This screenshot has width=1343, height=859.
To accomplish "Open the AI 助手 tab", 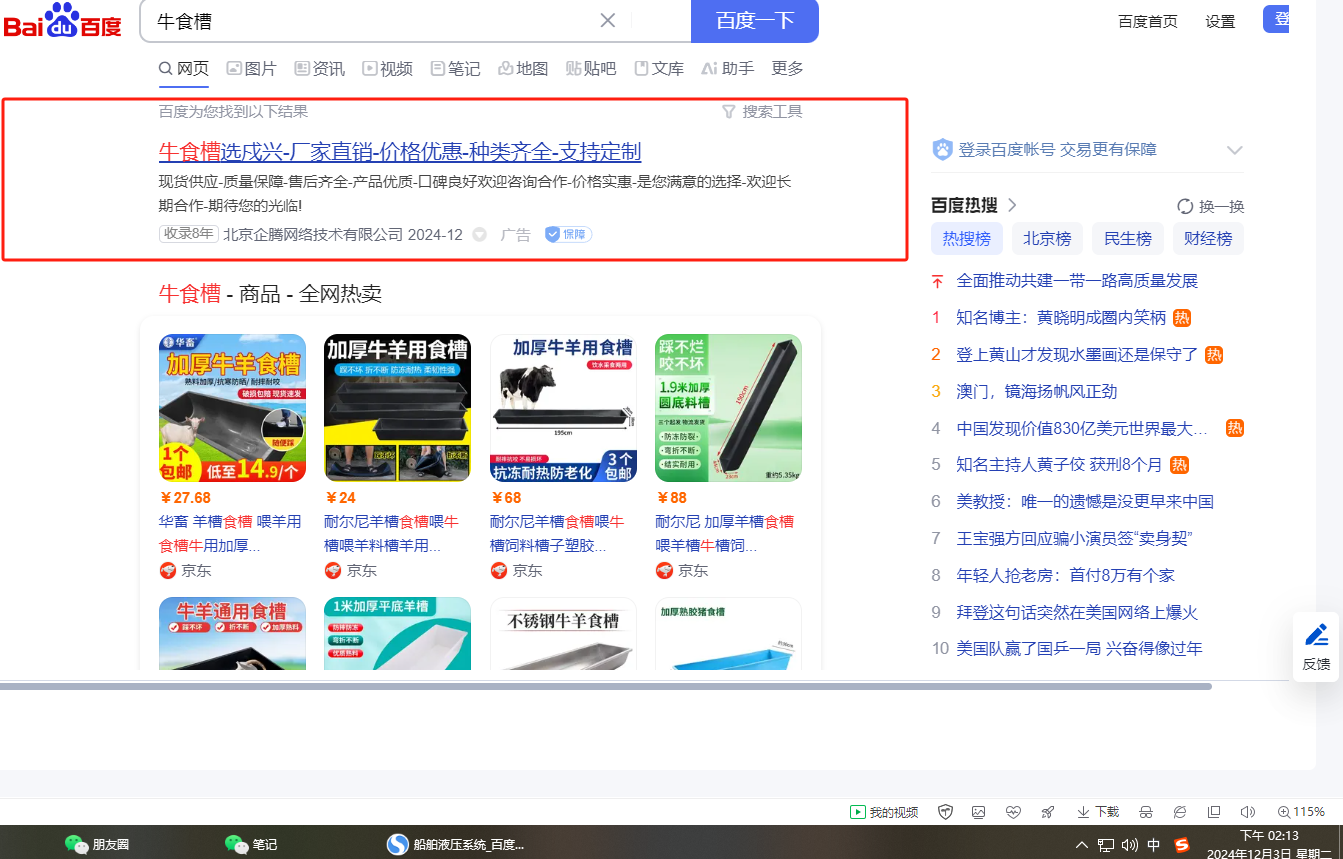I will click(x=727, y=68).
